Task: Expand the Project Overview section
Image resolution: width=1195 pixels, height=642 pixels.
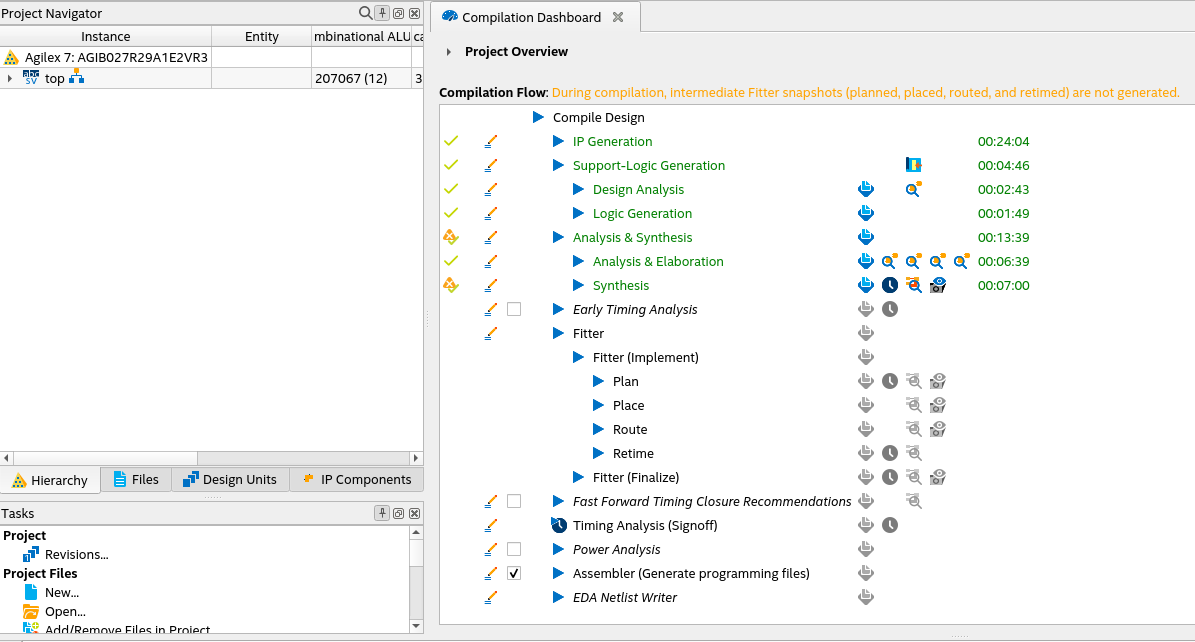Action: click(450, 52)
